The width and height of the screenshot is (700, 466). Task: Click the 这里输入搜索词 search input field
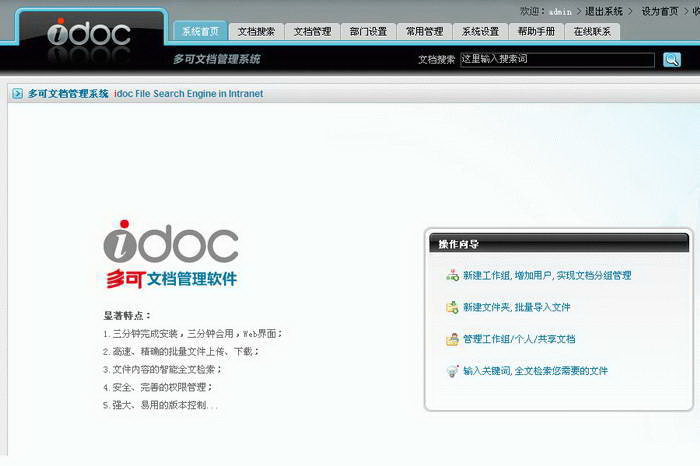557,59
